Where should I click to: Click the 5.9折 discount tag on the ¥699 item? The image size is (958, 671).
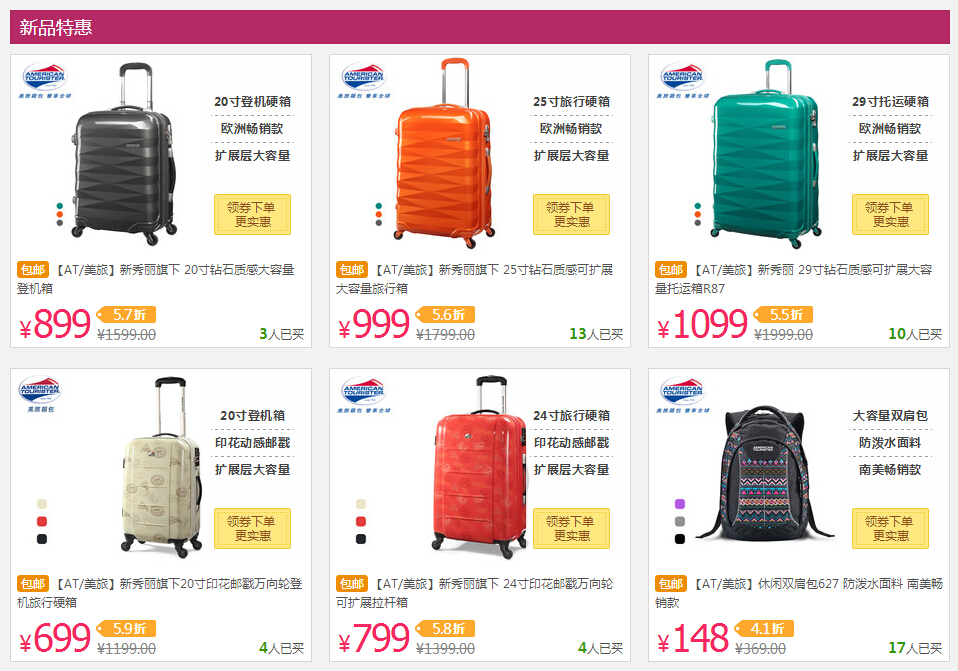coord(126,629)
